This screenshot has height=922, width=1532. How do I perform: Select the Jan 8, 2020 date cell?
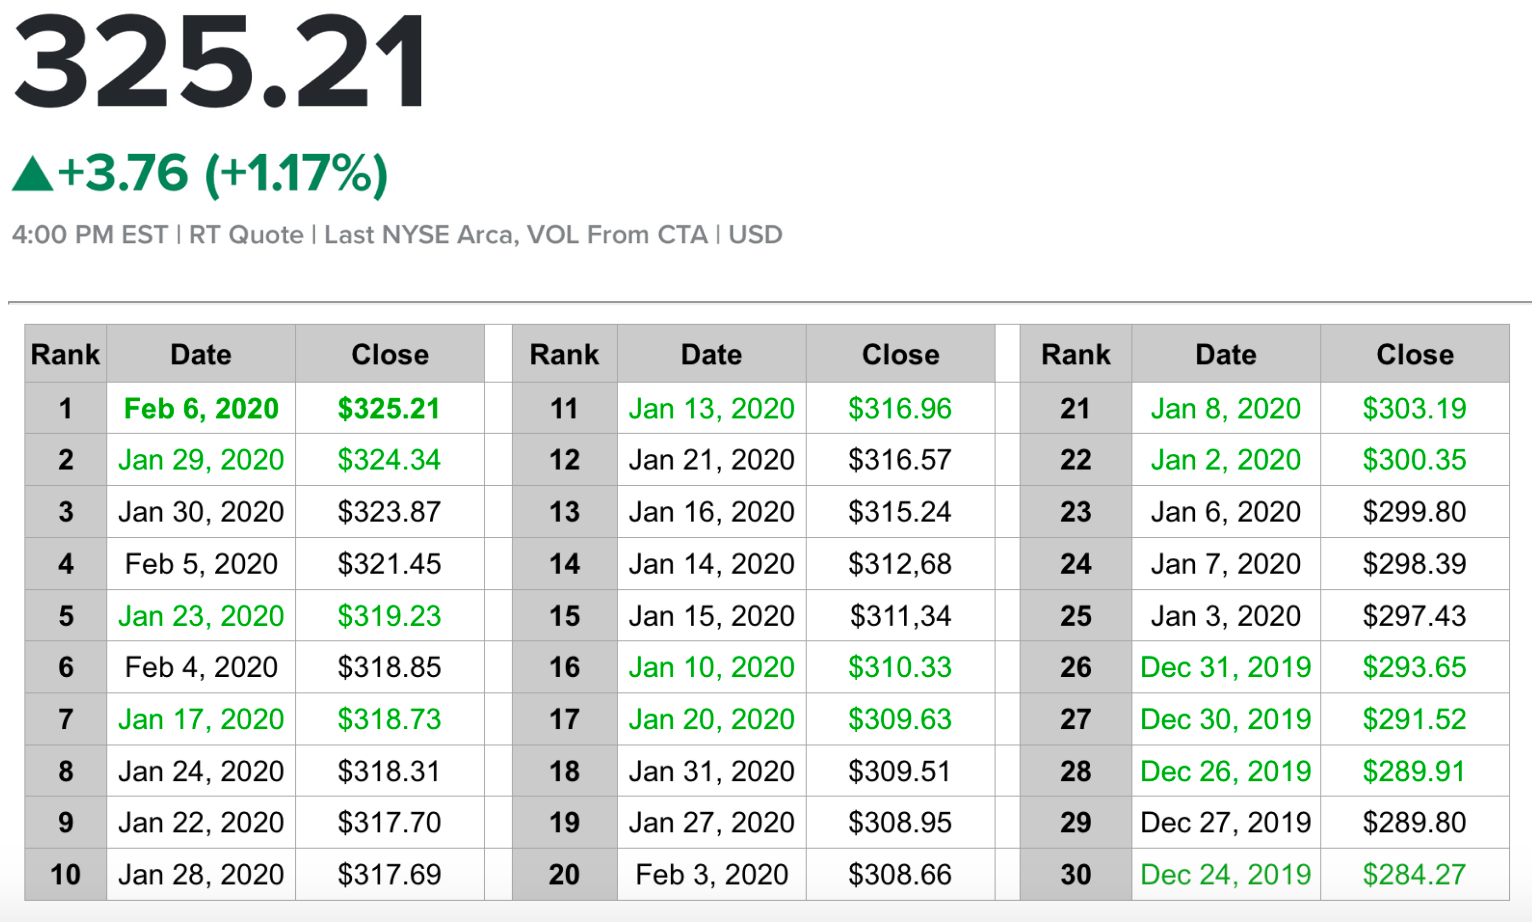pyautogui.click(x=1226, y=408)
